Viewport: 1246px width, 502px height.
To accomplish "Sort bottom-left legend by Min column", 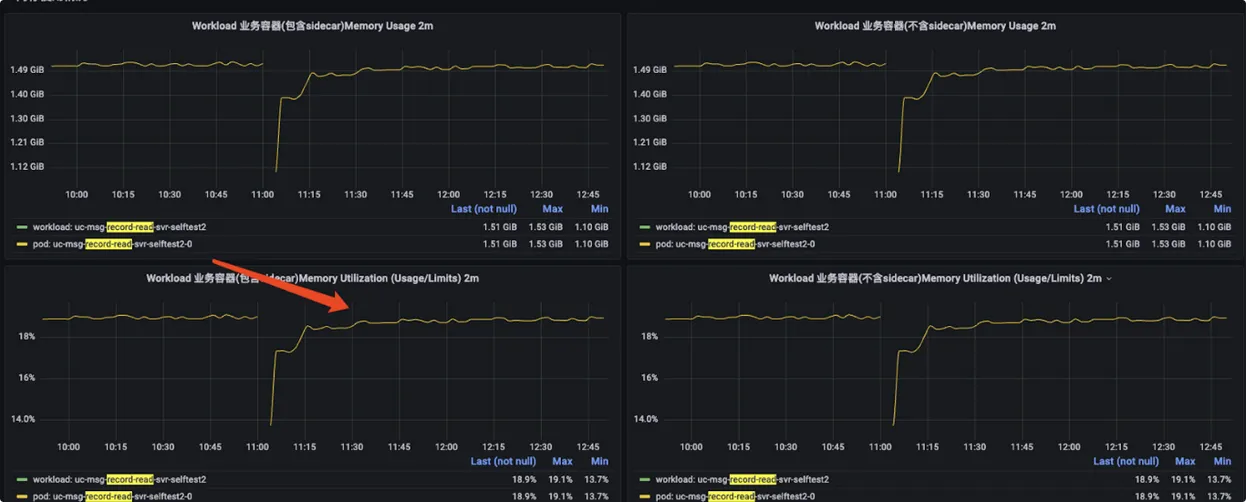I will click(599, 461).
